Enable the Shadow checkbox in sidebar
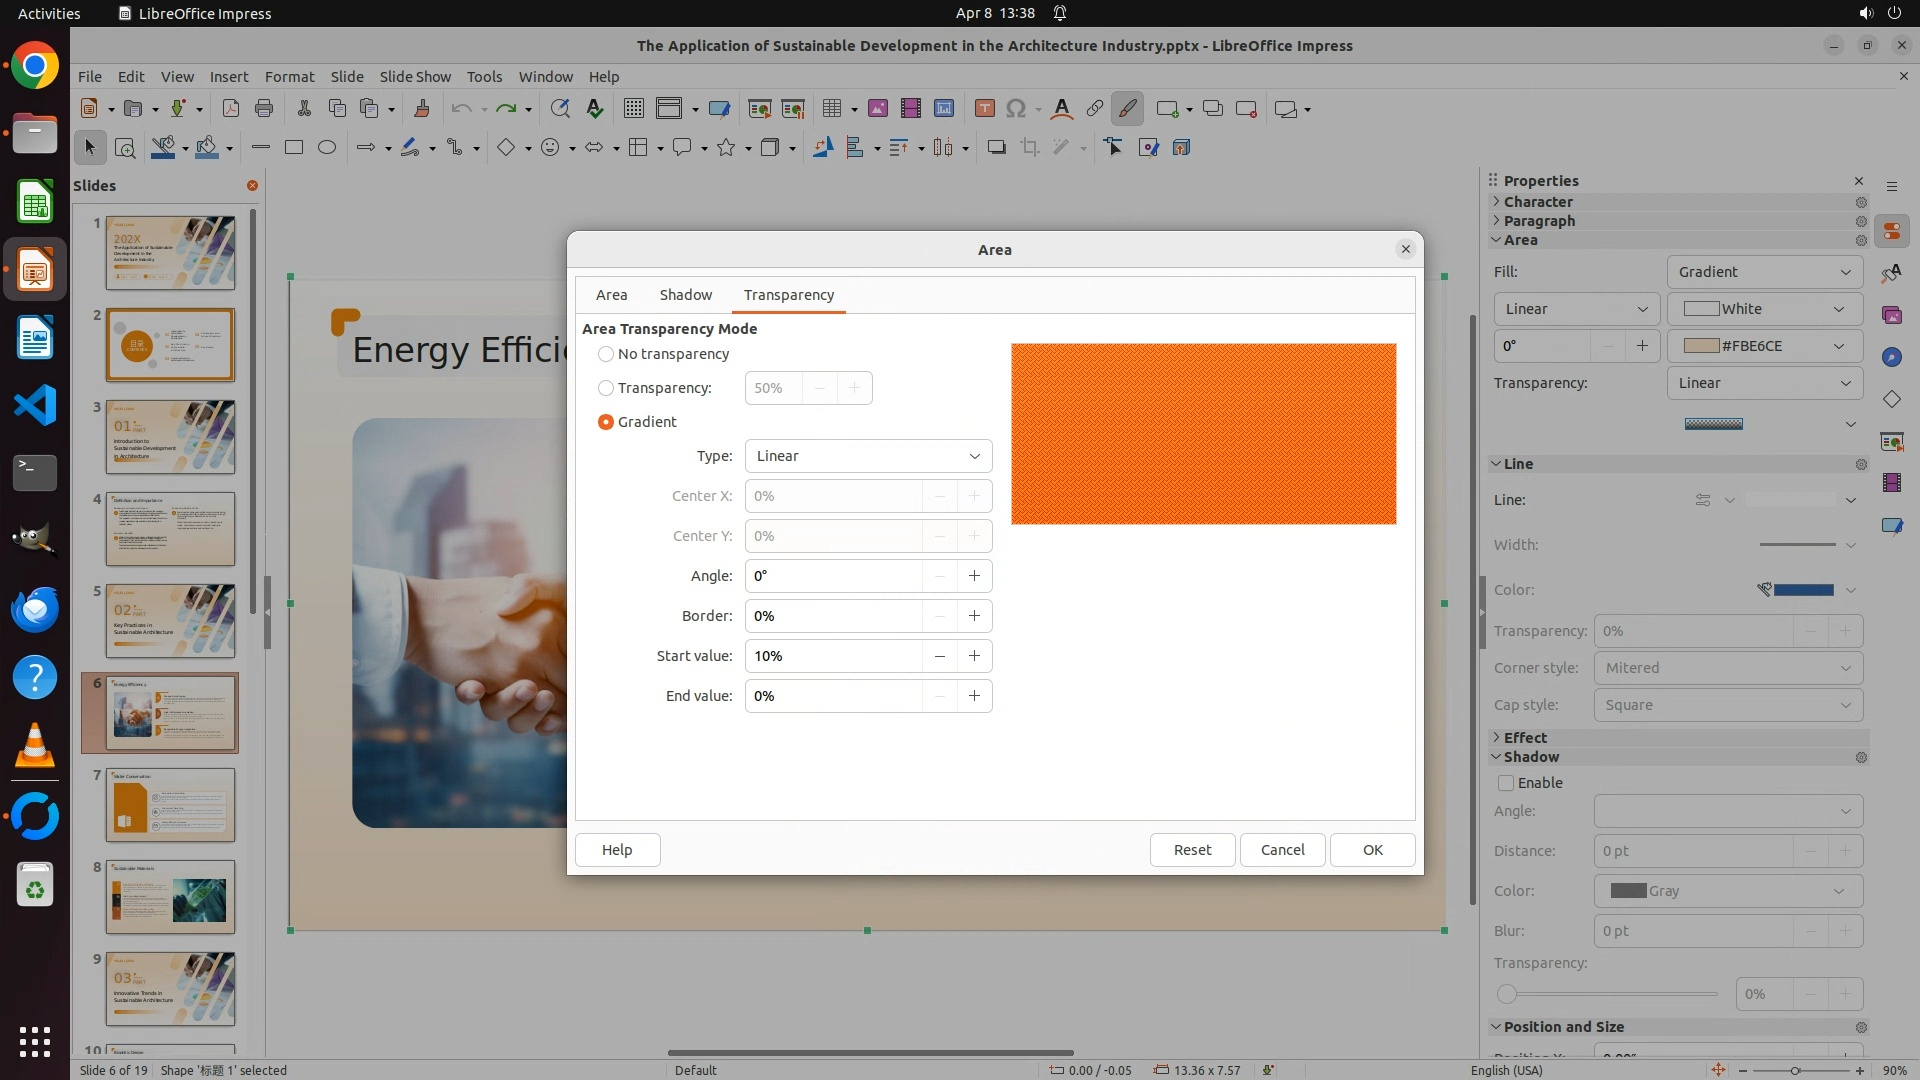 (1506, 783)
